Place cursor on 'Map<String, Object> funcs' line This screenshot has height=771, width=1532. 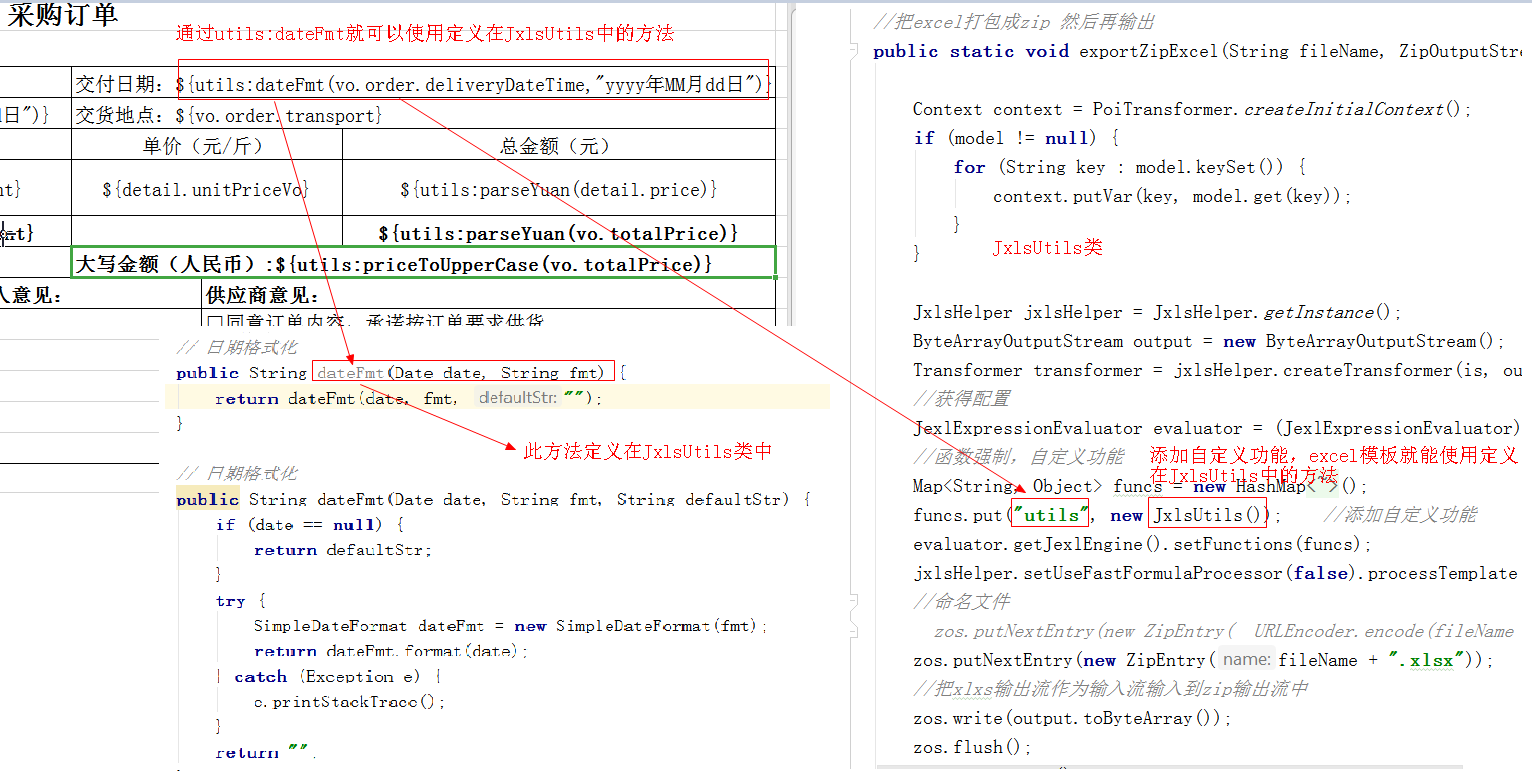[1139, 486]
